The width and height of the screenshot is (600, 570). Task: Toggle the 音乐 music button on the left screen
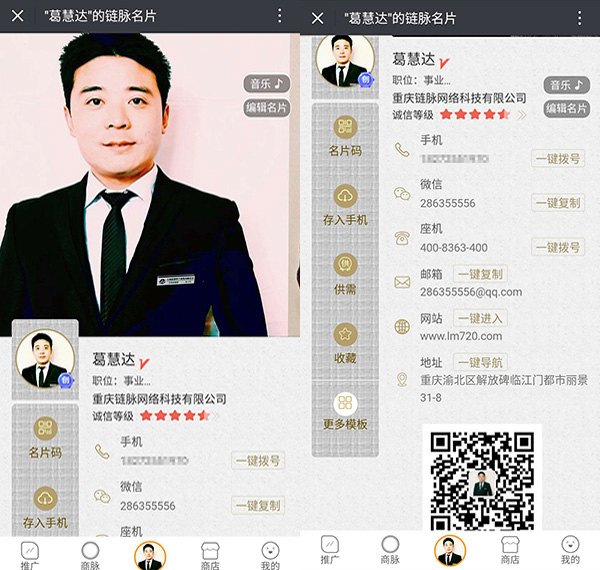267,83
